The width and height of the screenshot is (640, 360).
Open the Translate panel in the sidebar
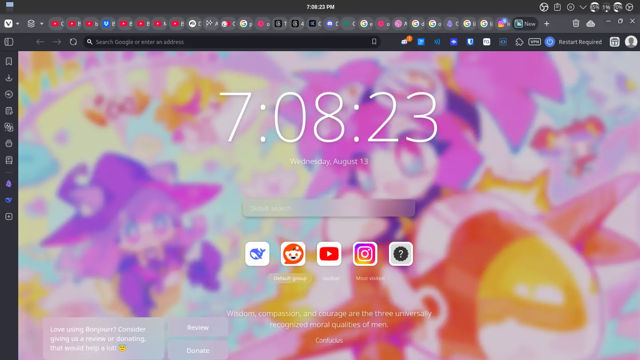9,127
